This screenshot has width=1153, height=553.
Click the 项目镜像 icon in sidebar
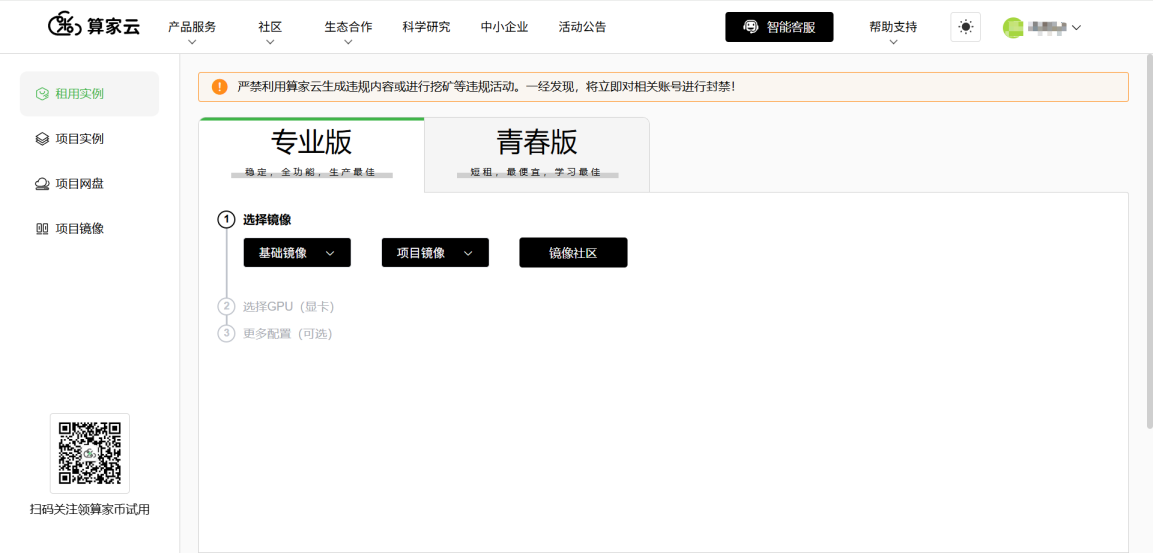42,229
